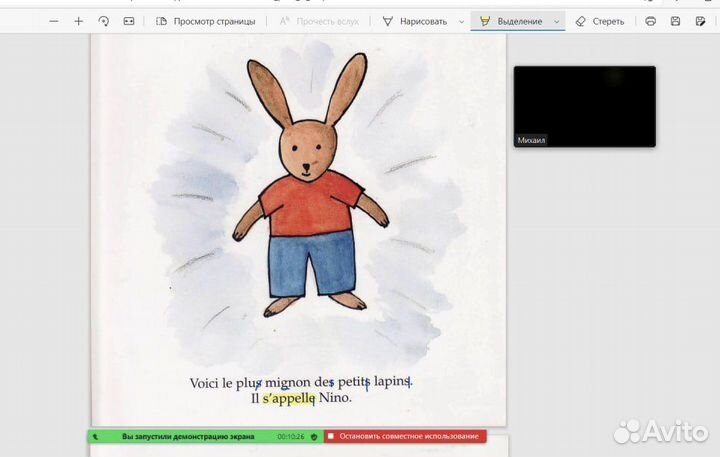Click Михаил's video thumbnail

point(585,107)
